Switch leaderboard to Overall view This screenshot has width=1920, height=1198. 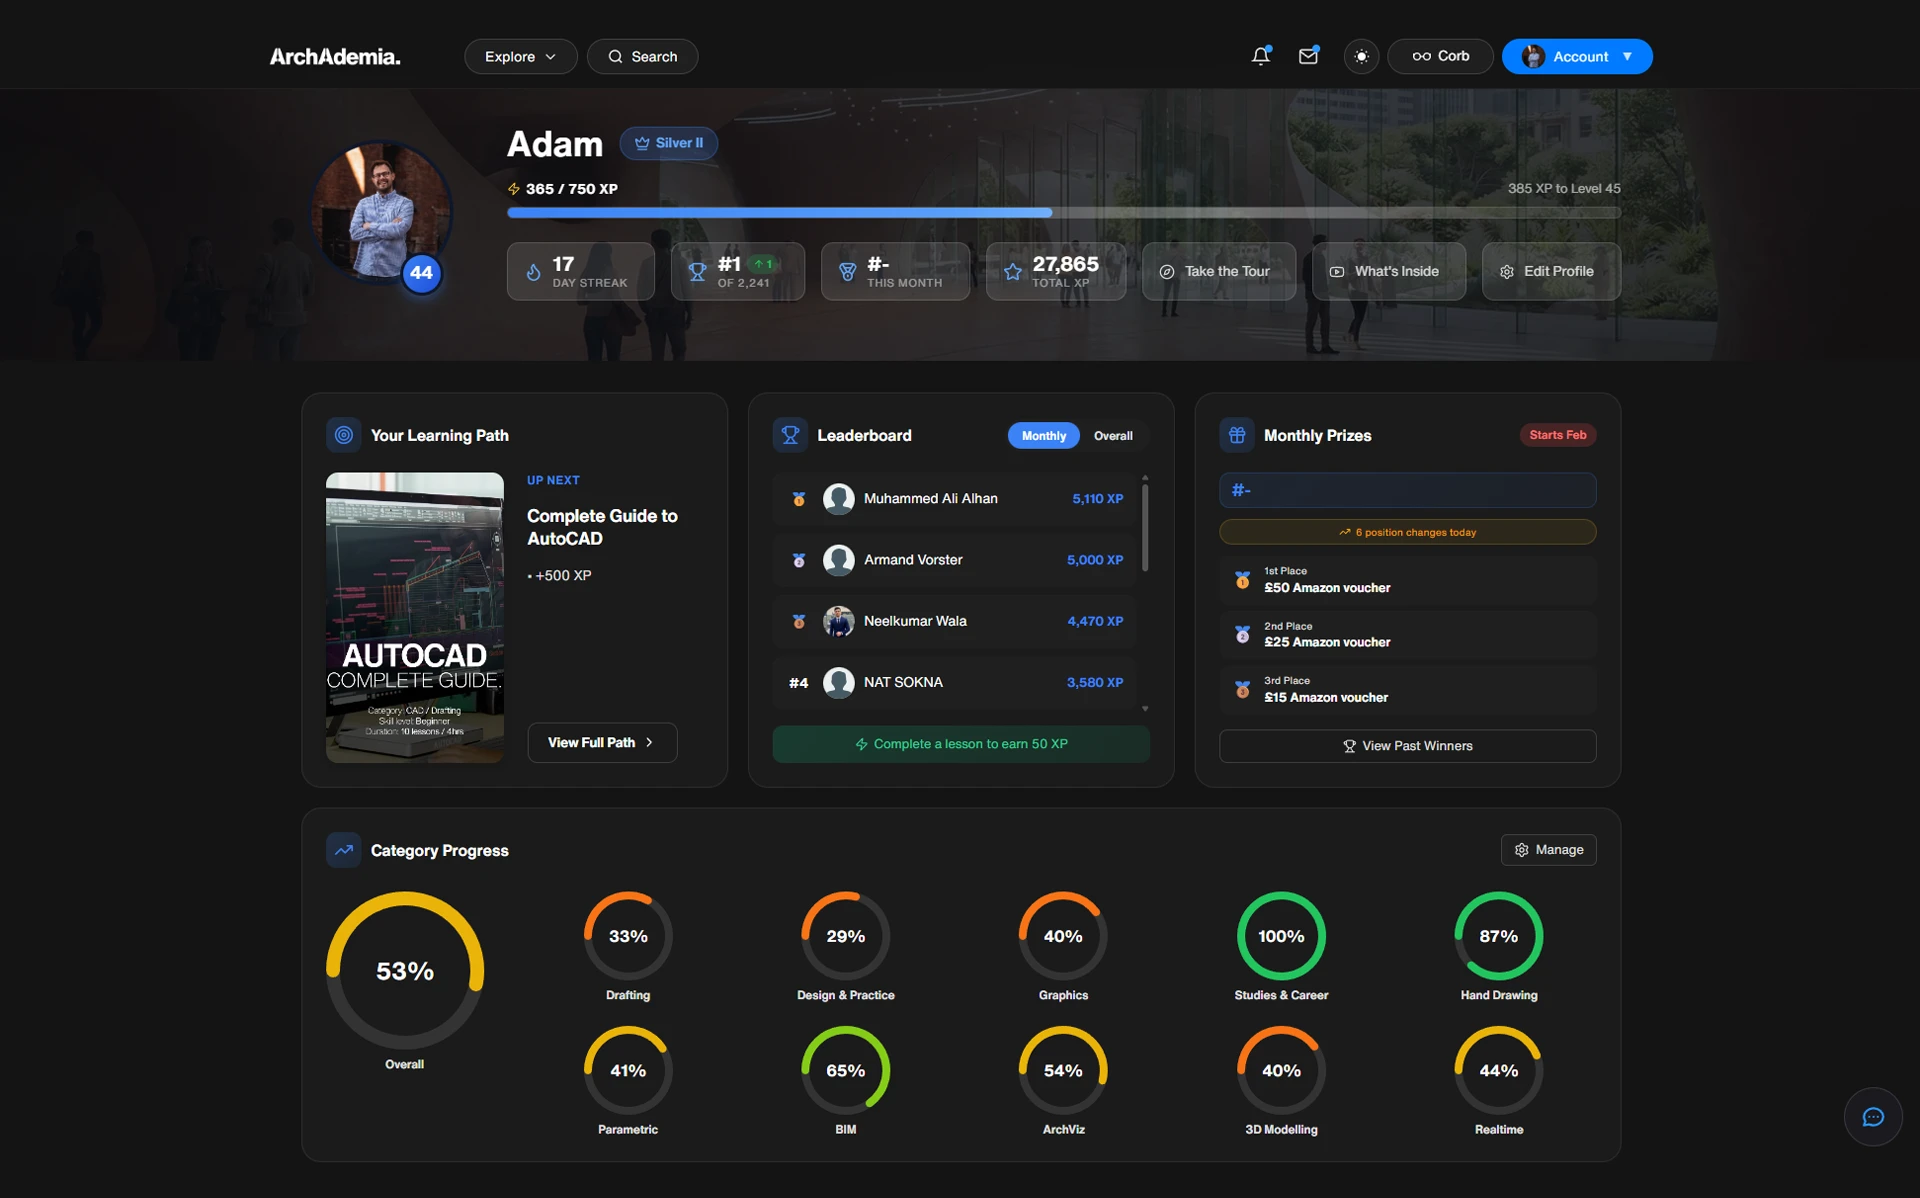(1112, 436)
